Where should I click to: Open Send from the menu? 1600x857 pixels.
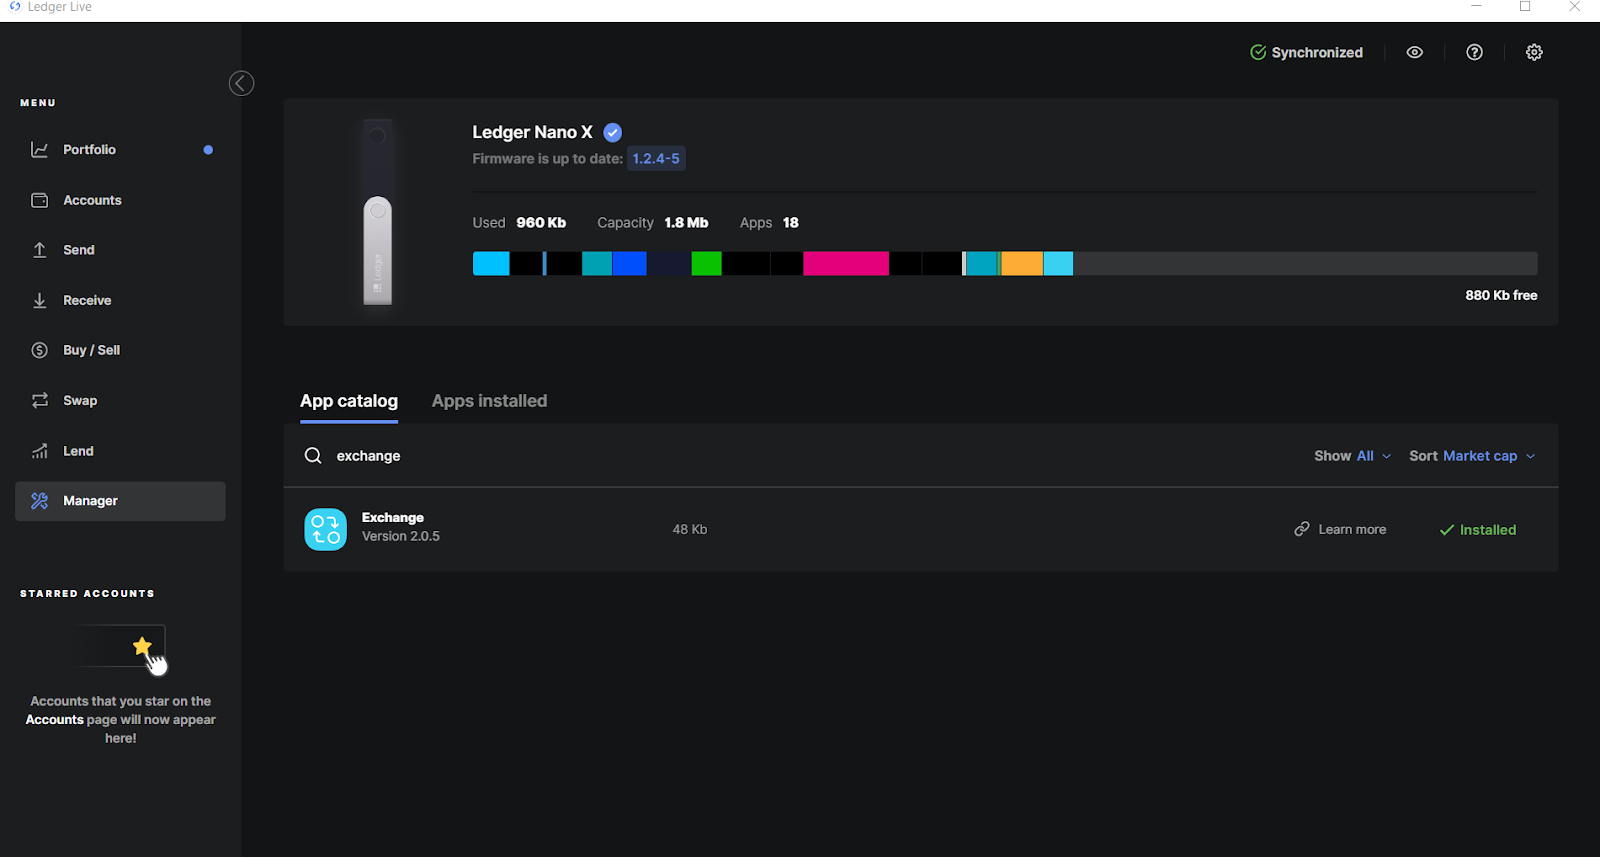[x=120, y=250]
